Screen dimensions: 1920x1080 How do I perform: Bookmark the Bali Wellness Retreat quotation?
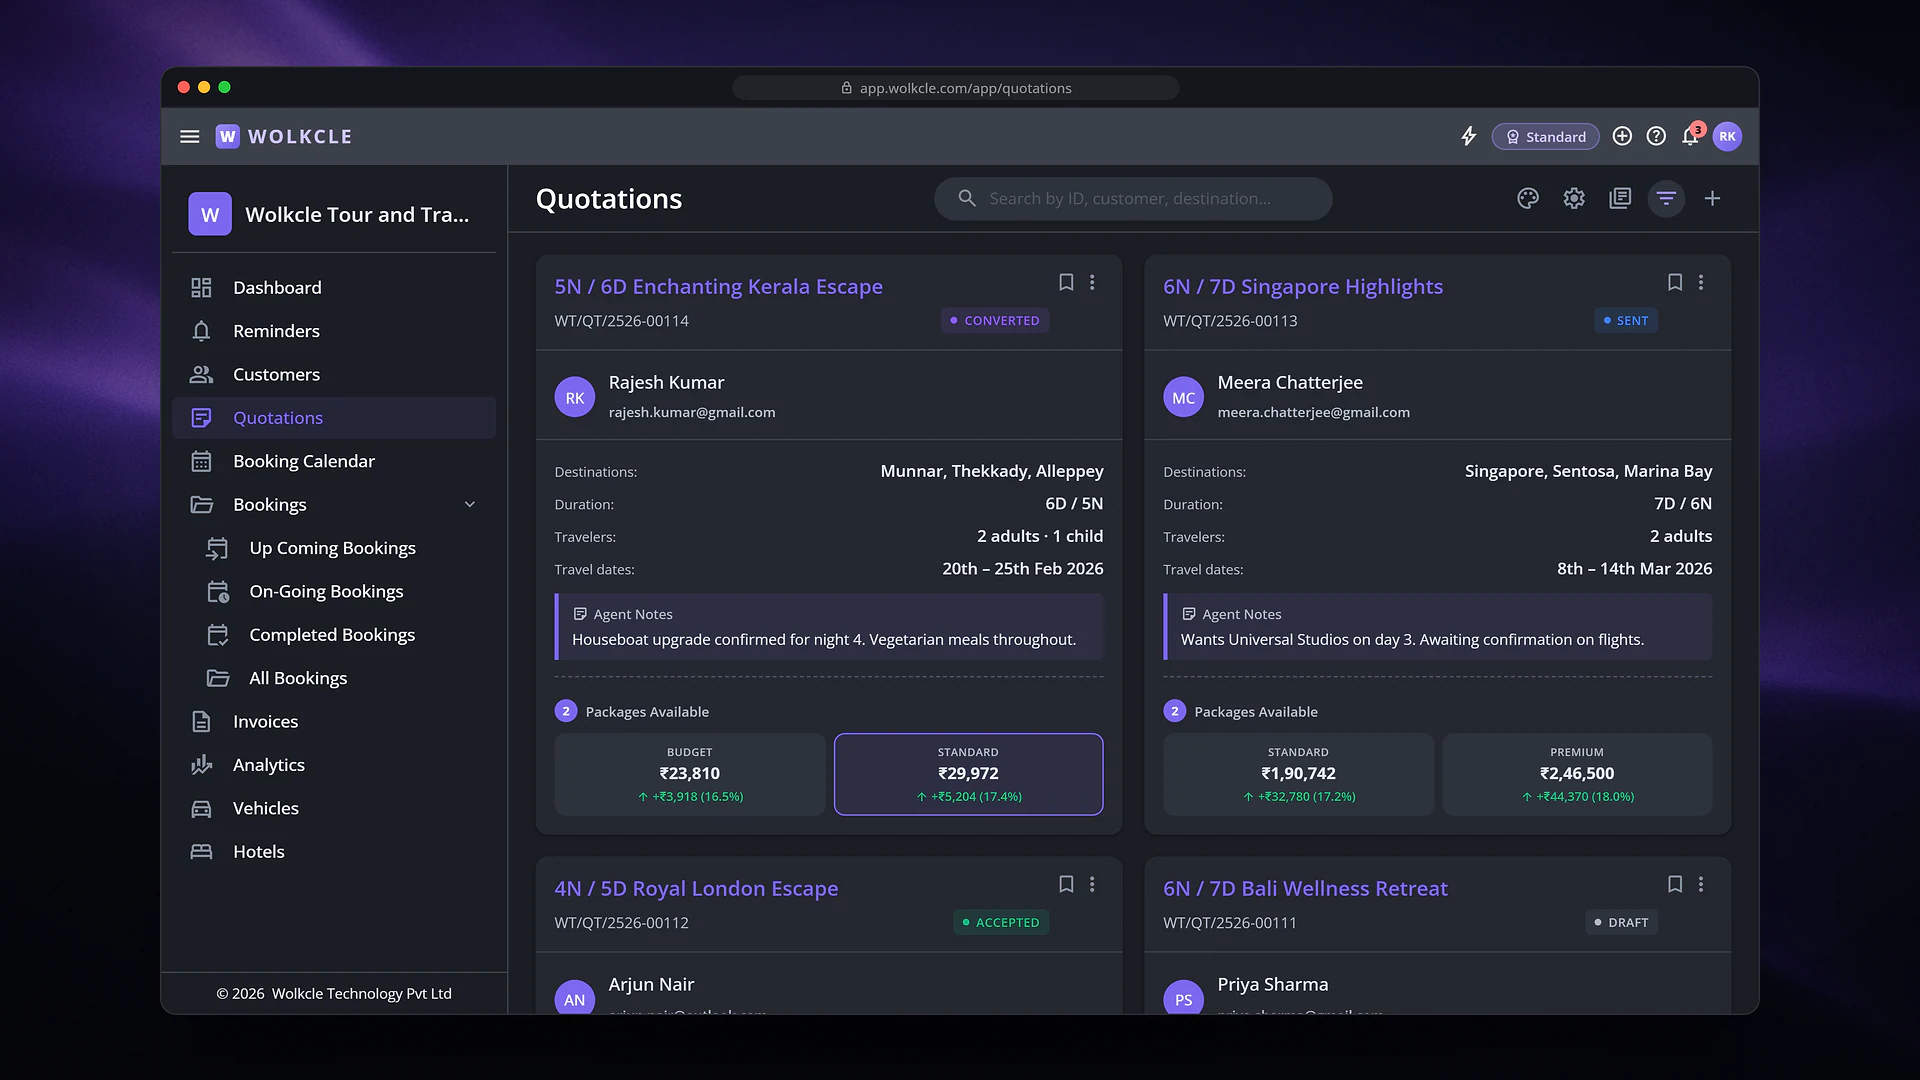pyautogui.click(x=1675, y=884)
